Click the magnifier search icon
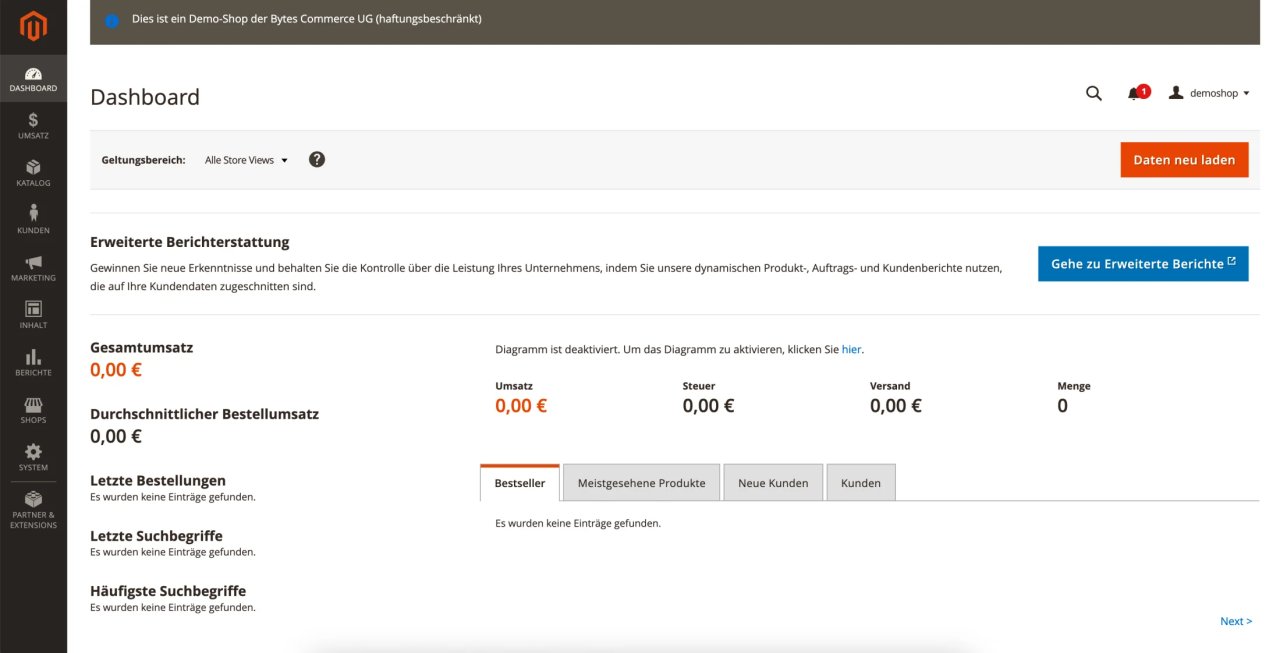 1093,92
